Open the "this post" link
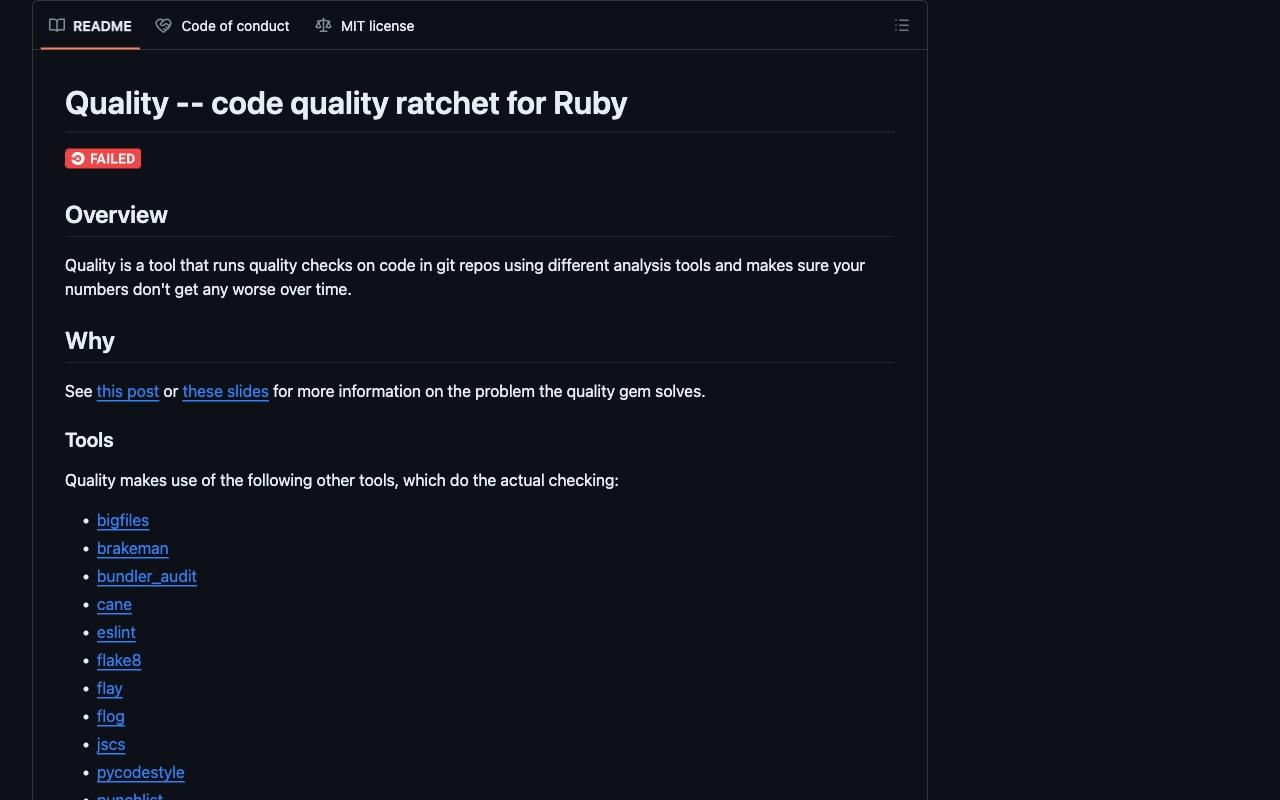Viewport: 1280px width, 800px height. coord(128,391)
